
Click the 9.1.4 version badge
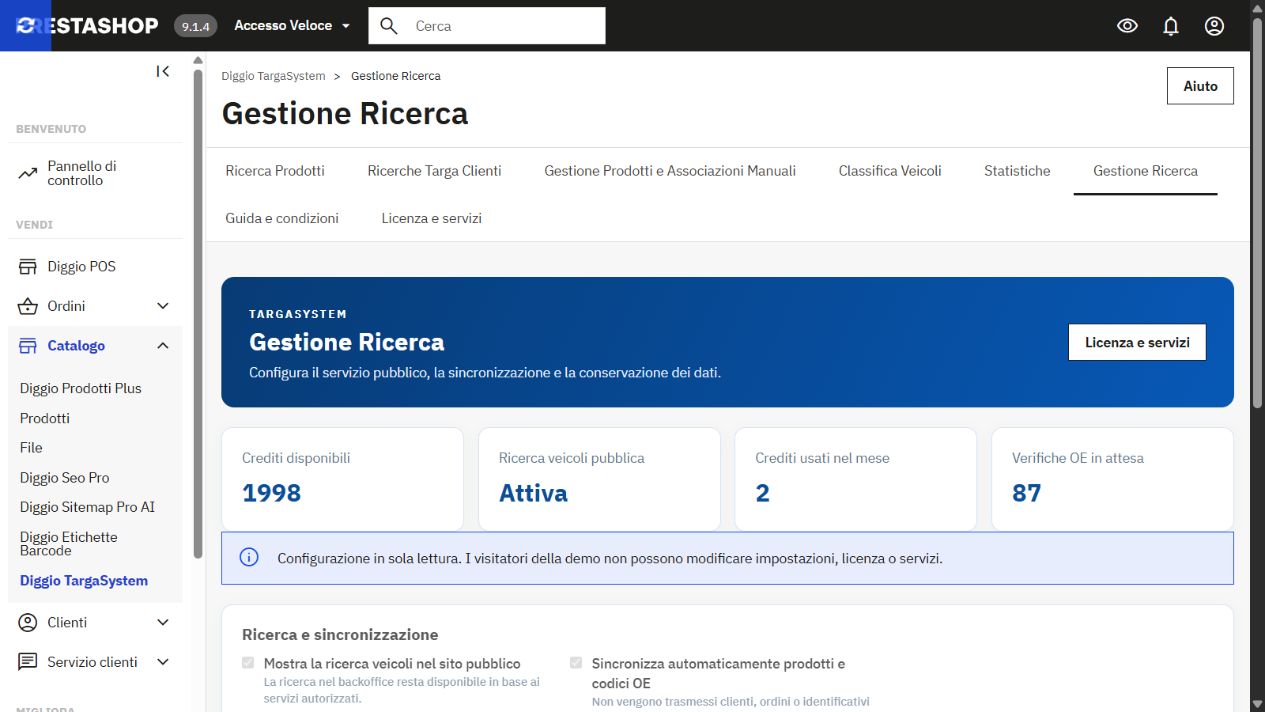(196, 26)
